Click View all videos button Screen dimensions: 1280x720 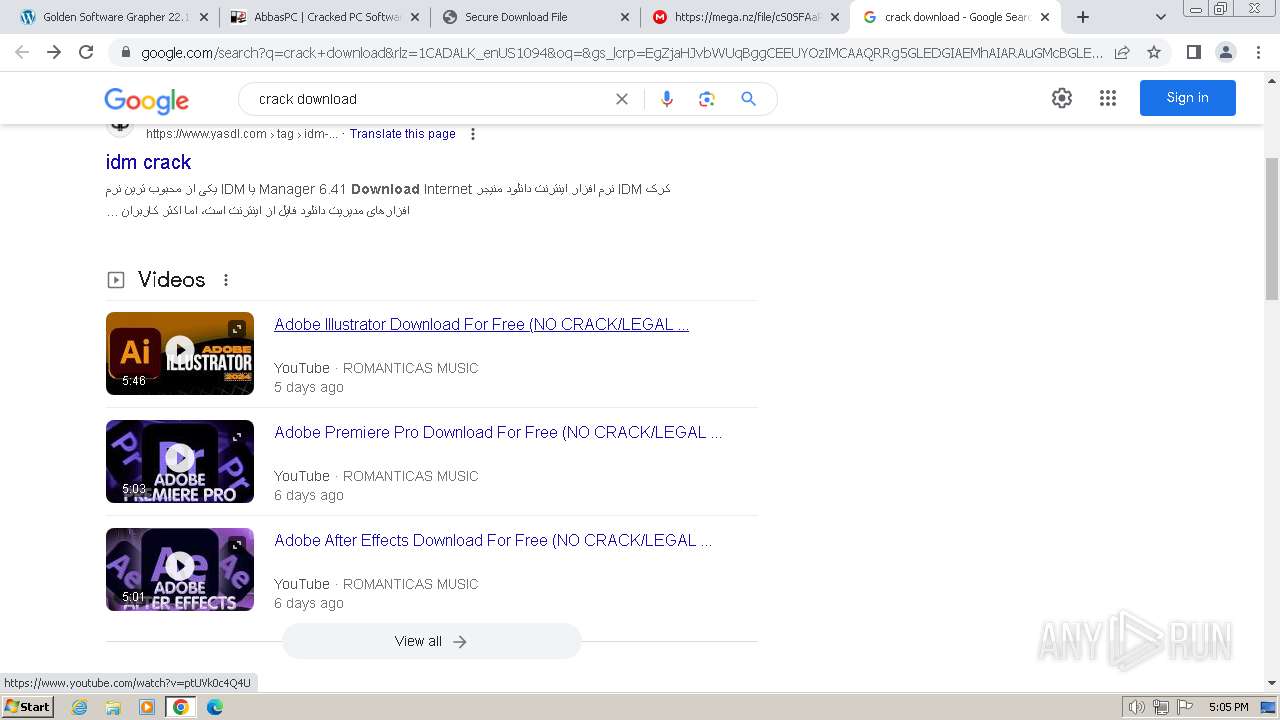pyautogui.click(x=431, y=641)
